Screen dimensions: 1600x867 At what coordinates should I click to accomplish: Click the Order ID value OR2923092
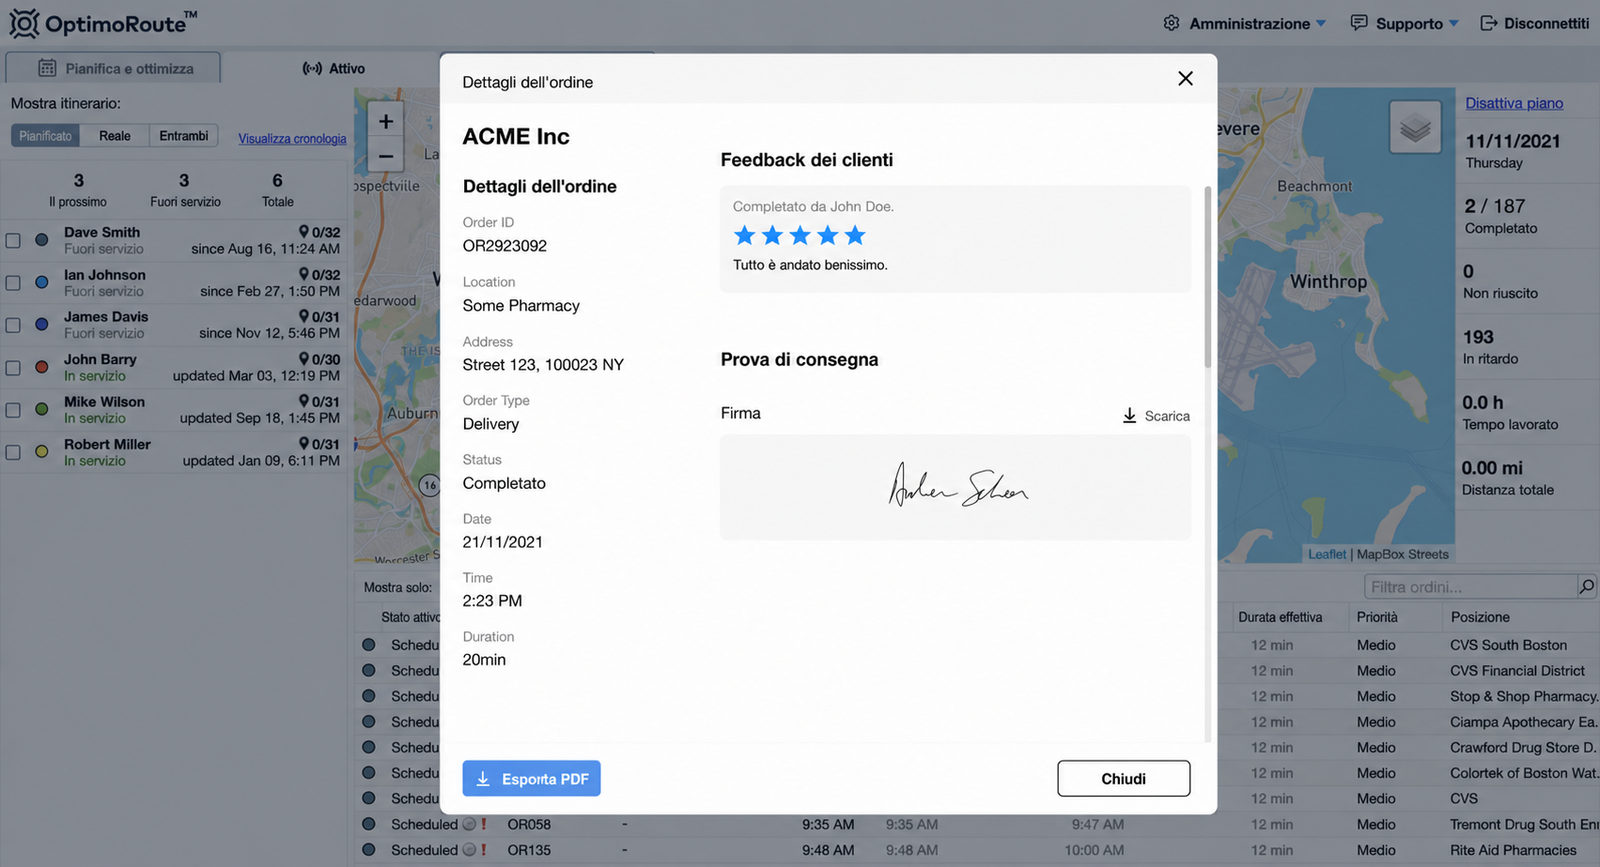(505, 246)
